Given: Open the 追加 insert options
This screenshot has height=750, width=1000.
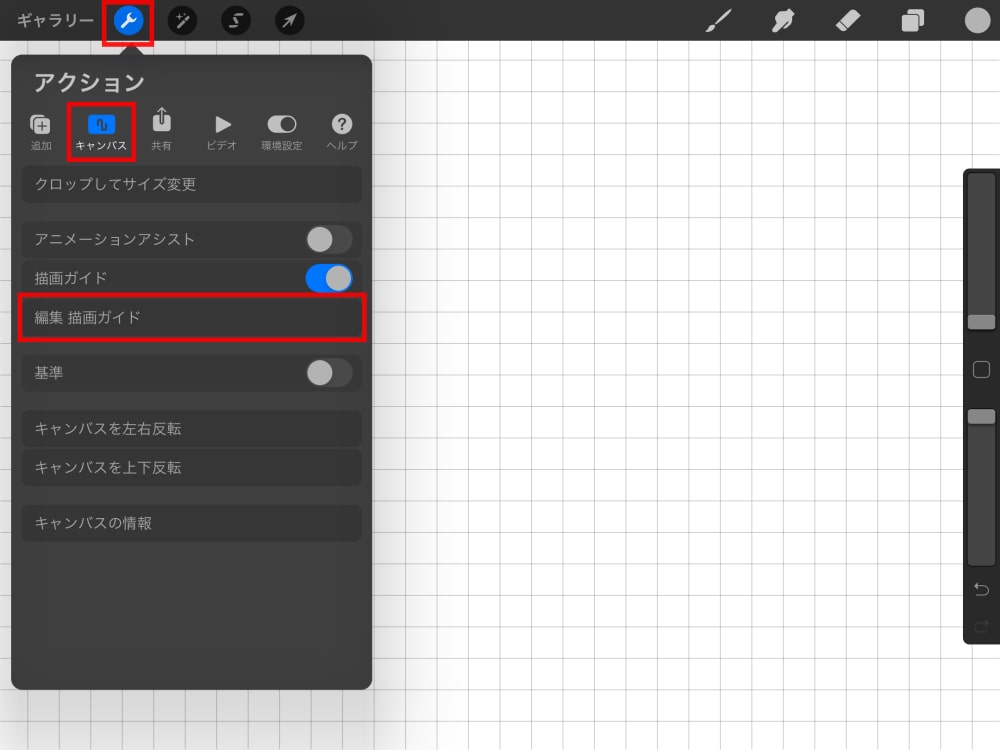Looking at the screenshot, I should (x=40, y=128).
